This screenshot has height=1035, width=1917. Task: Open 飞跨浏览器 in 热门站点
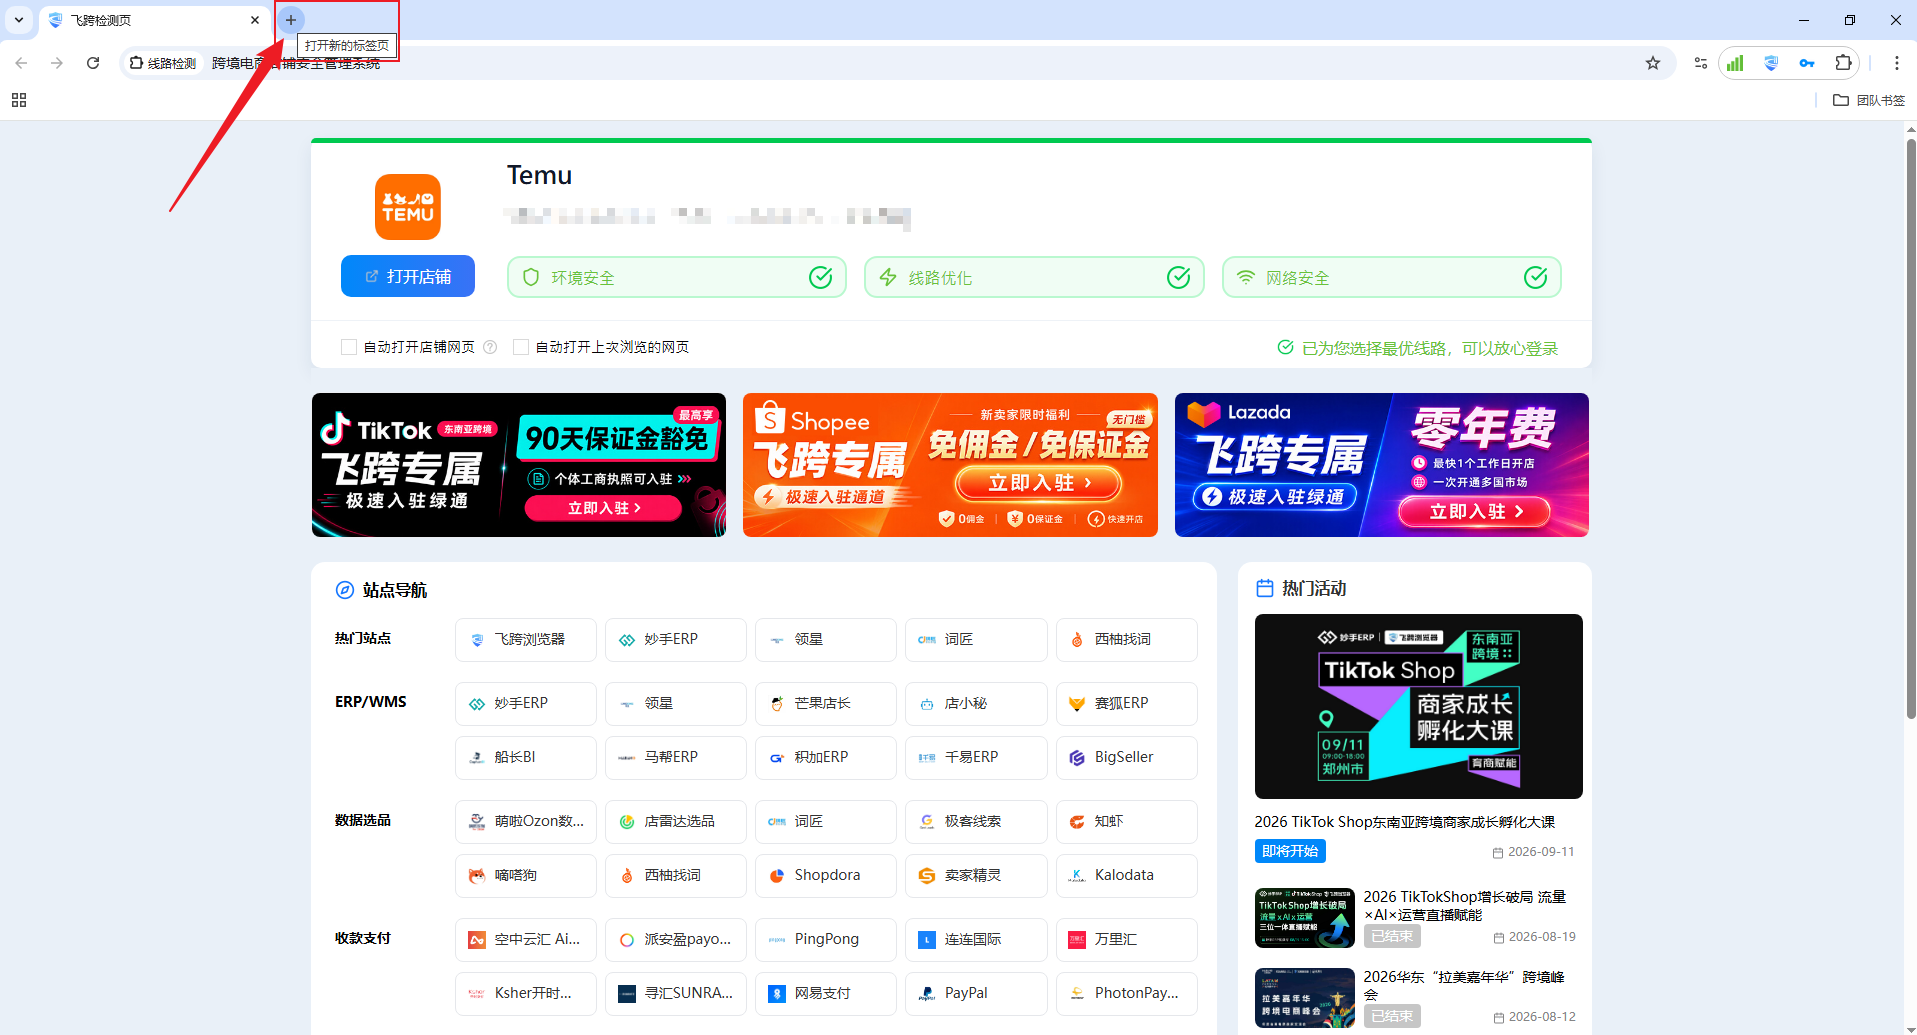click(526, 640)
